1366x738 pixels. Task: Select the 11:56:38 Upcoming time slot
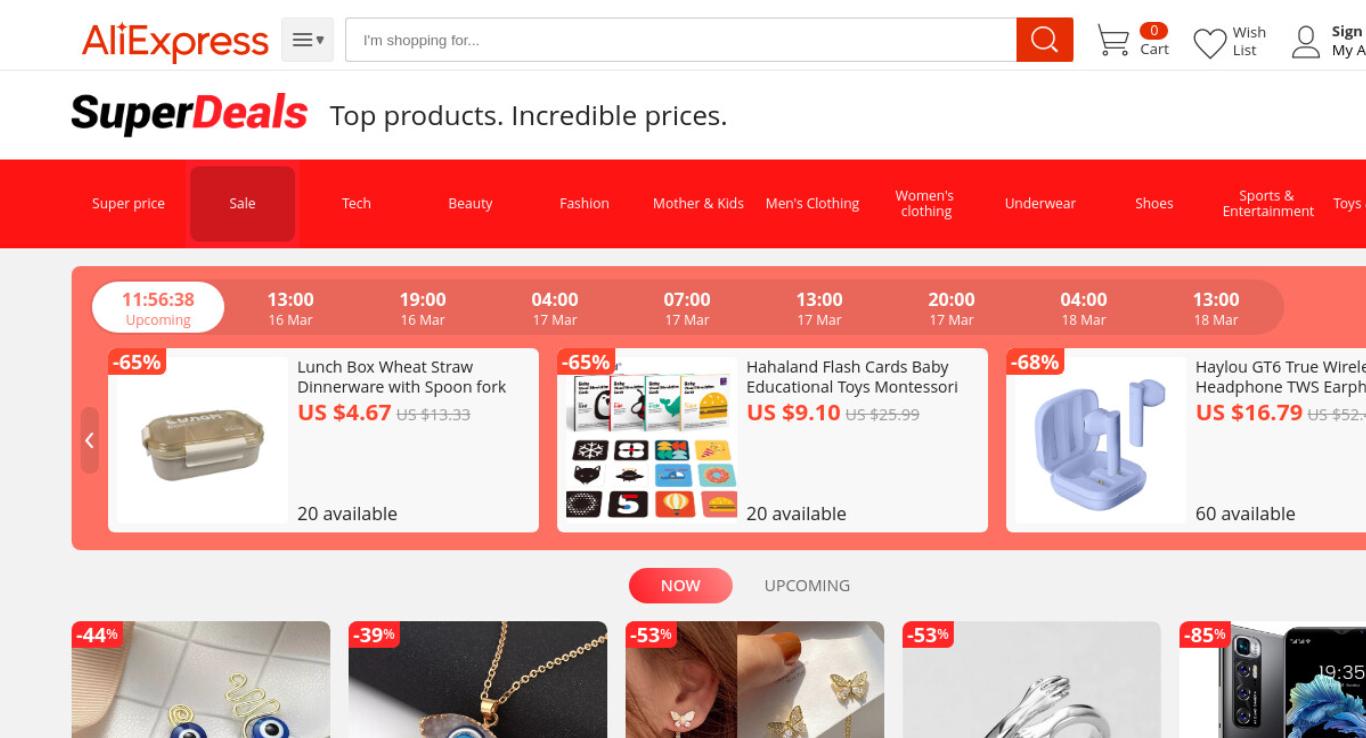coord(158,308)
